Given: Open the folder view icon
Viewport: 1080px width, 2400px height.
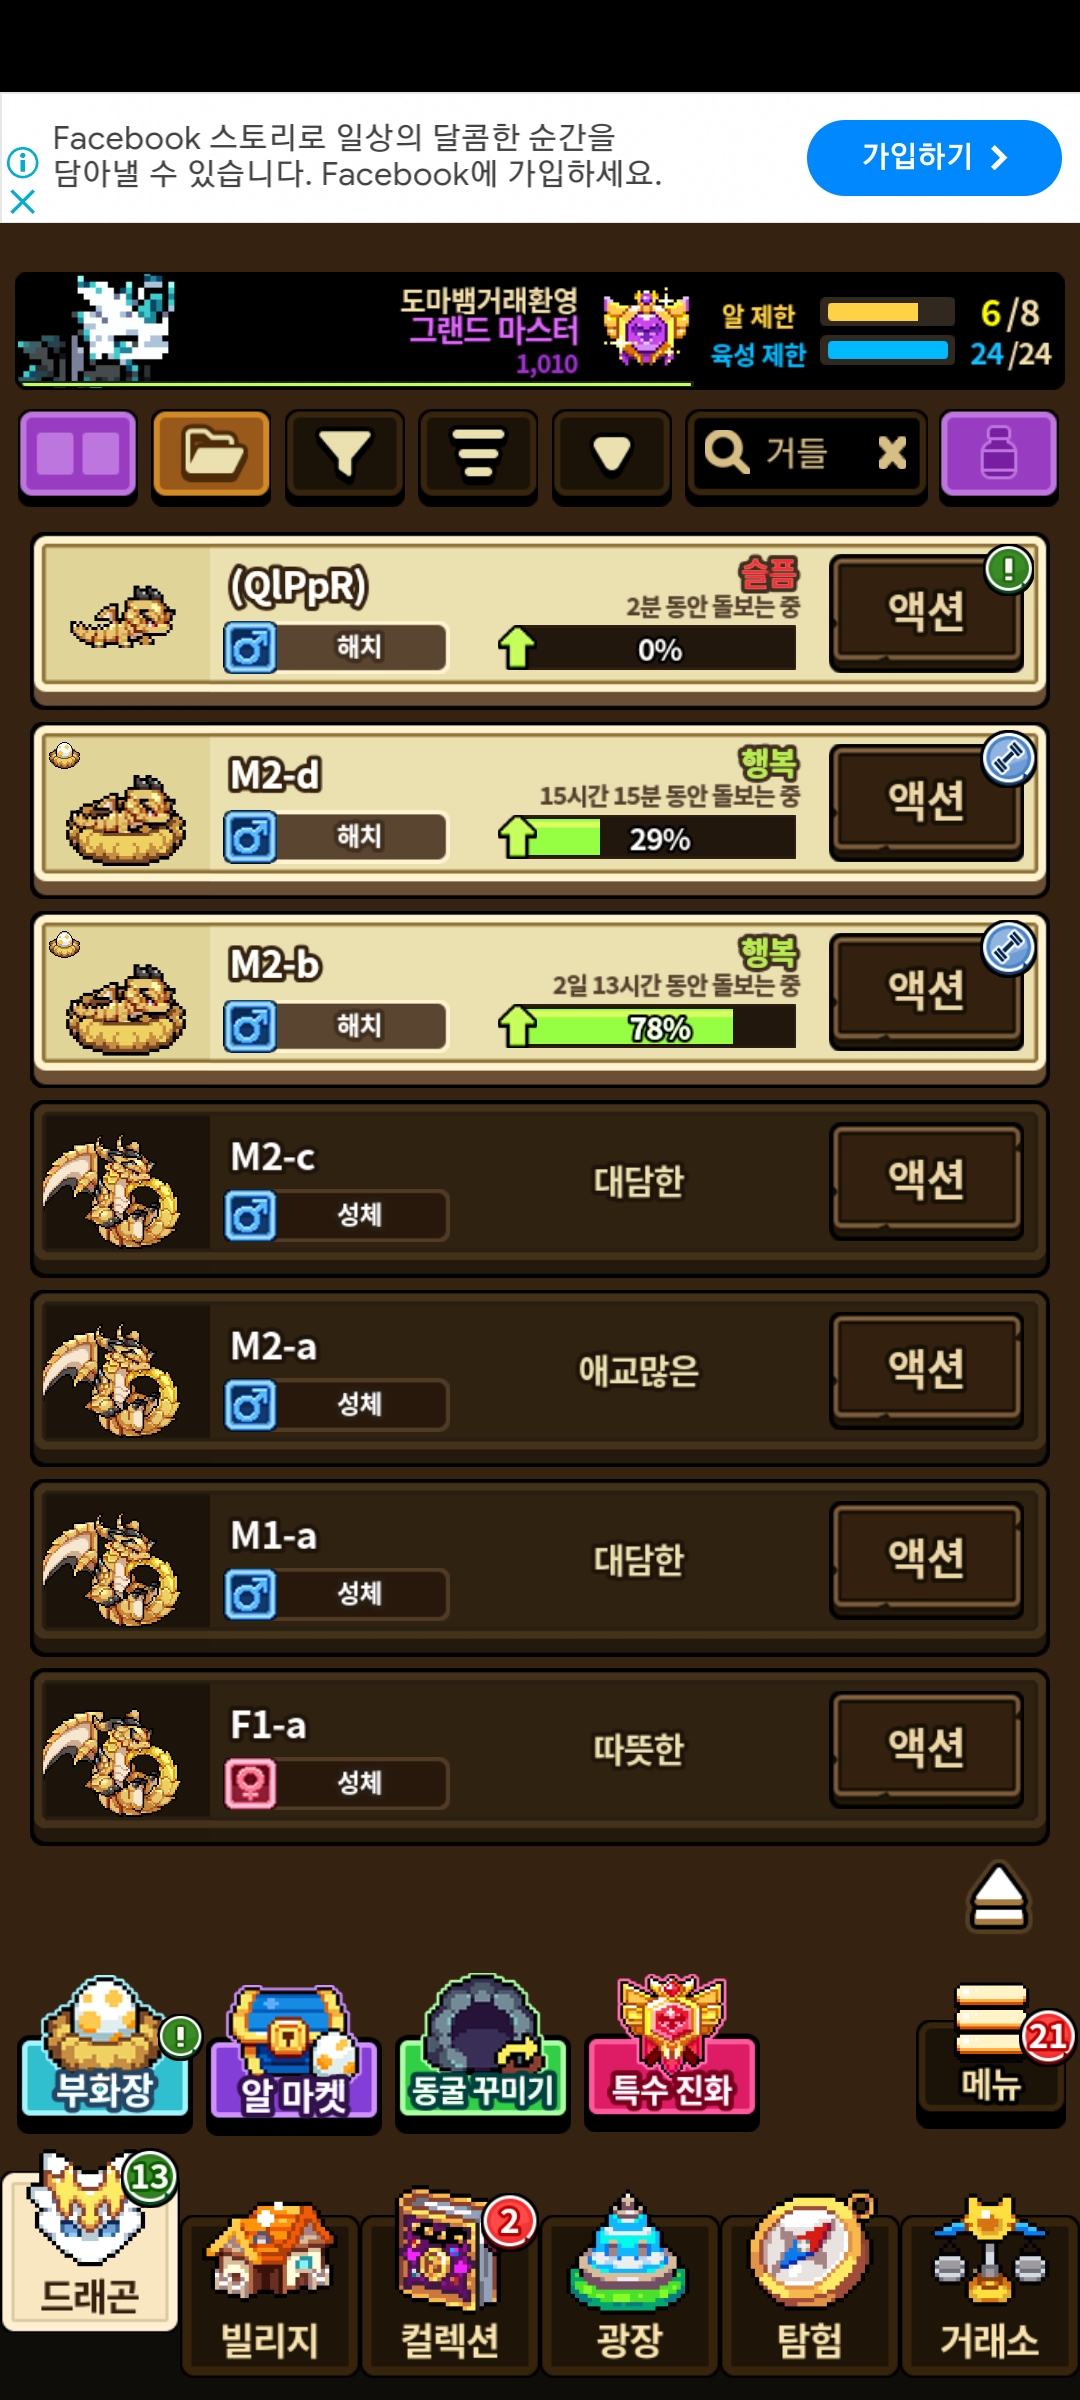Looking at the screenshot, I should [x=211, y=455].
